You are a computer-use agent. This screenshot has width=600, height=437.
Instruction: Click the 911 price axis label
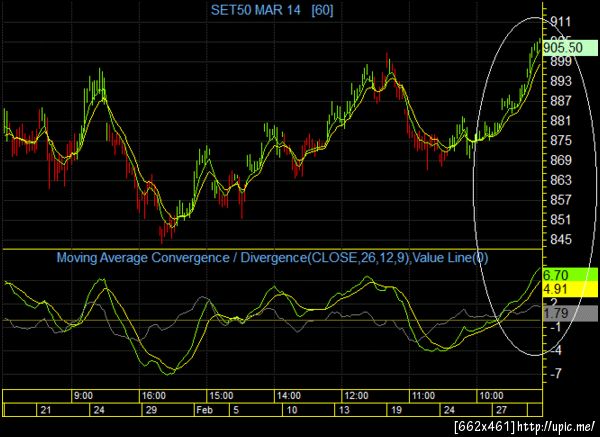[x=560, y=21]
